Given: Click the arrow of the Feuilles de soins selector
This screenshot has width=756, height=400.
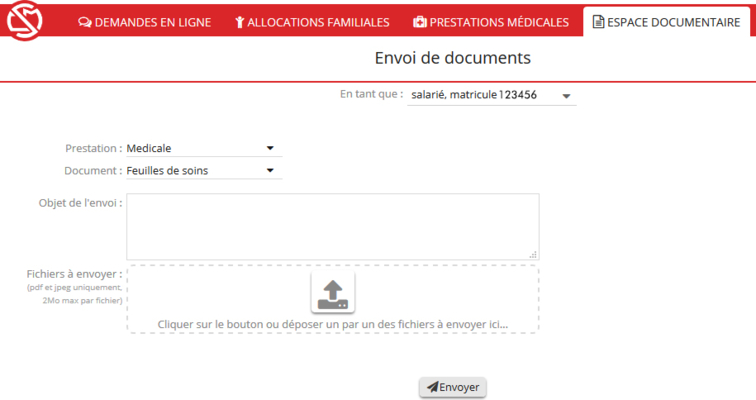Looking at the screenshot, I should [x=269, y=170].
